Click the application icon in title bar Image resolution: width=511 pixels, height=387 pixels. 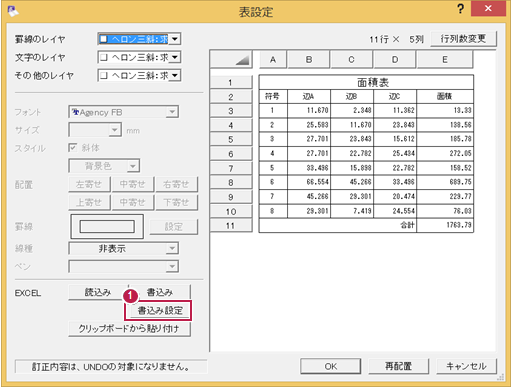(13, 11)
